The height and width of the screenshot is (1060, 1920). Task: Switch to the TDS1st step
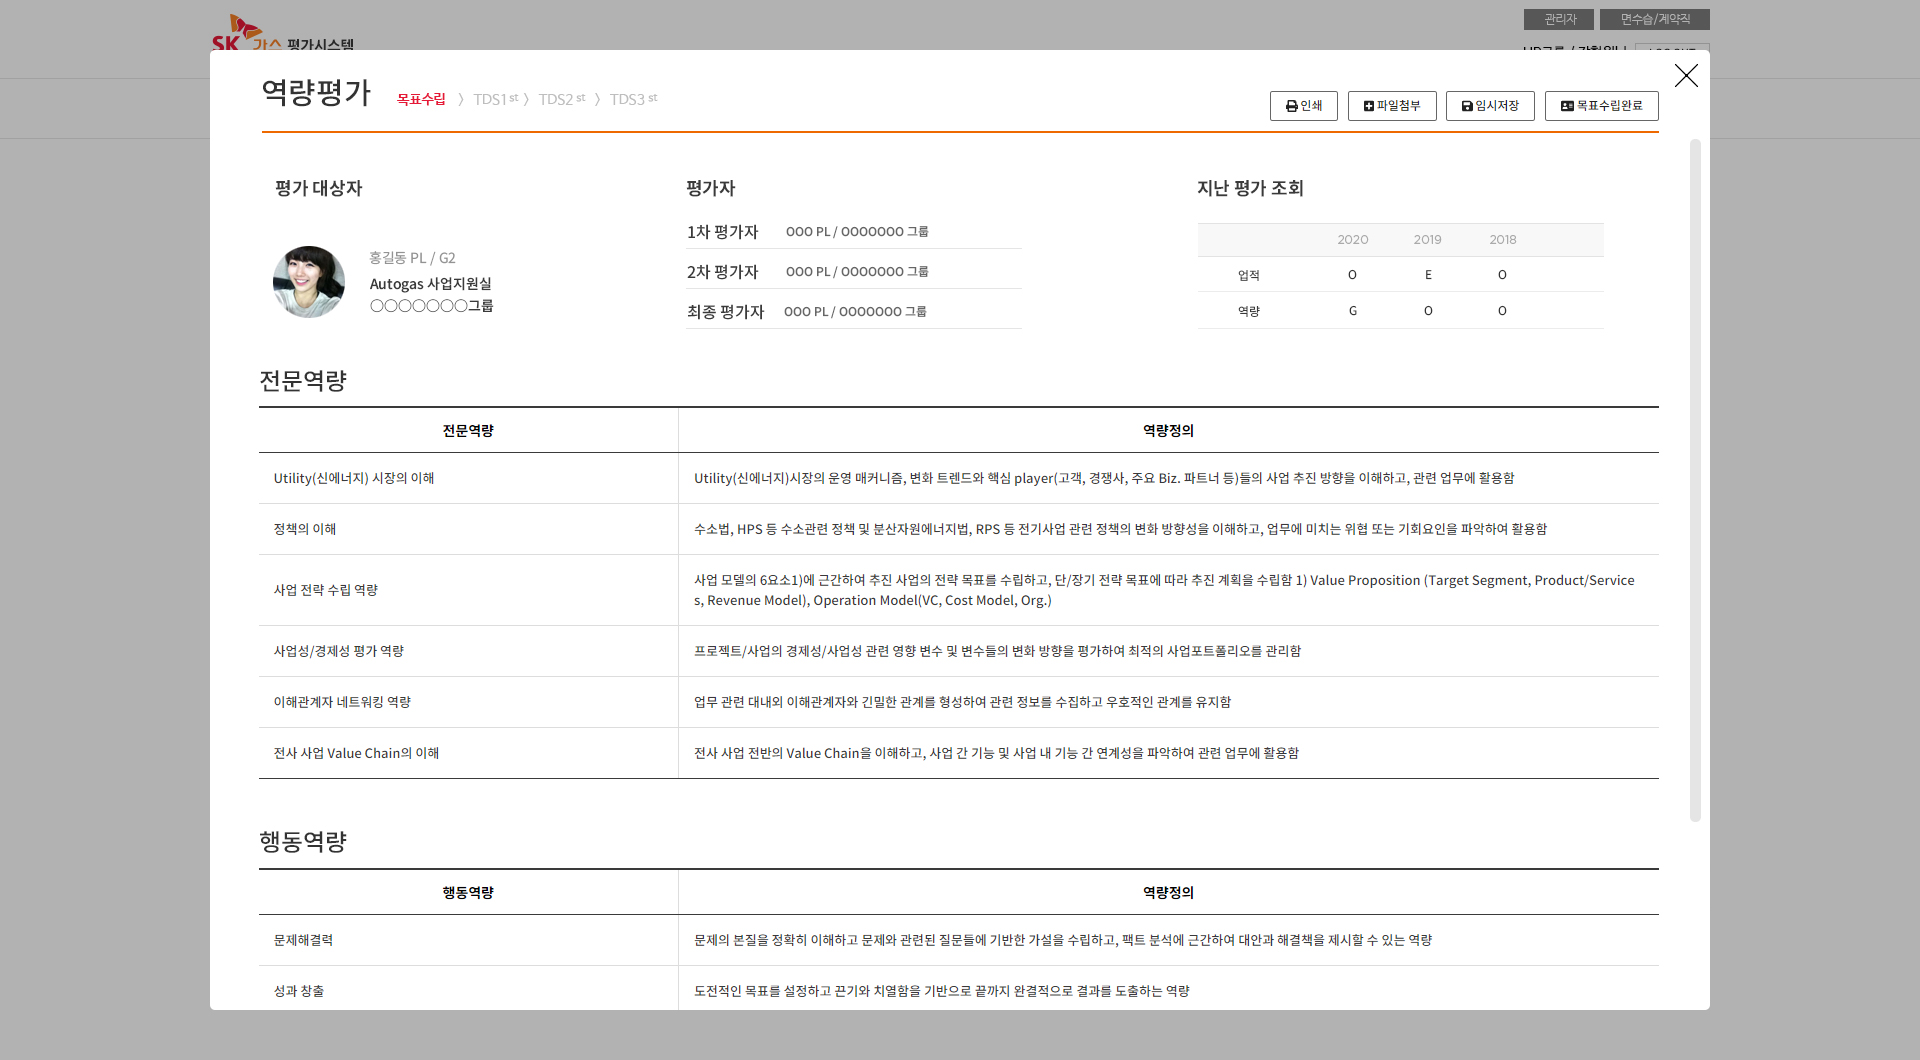(x=495, y=99)
